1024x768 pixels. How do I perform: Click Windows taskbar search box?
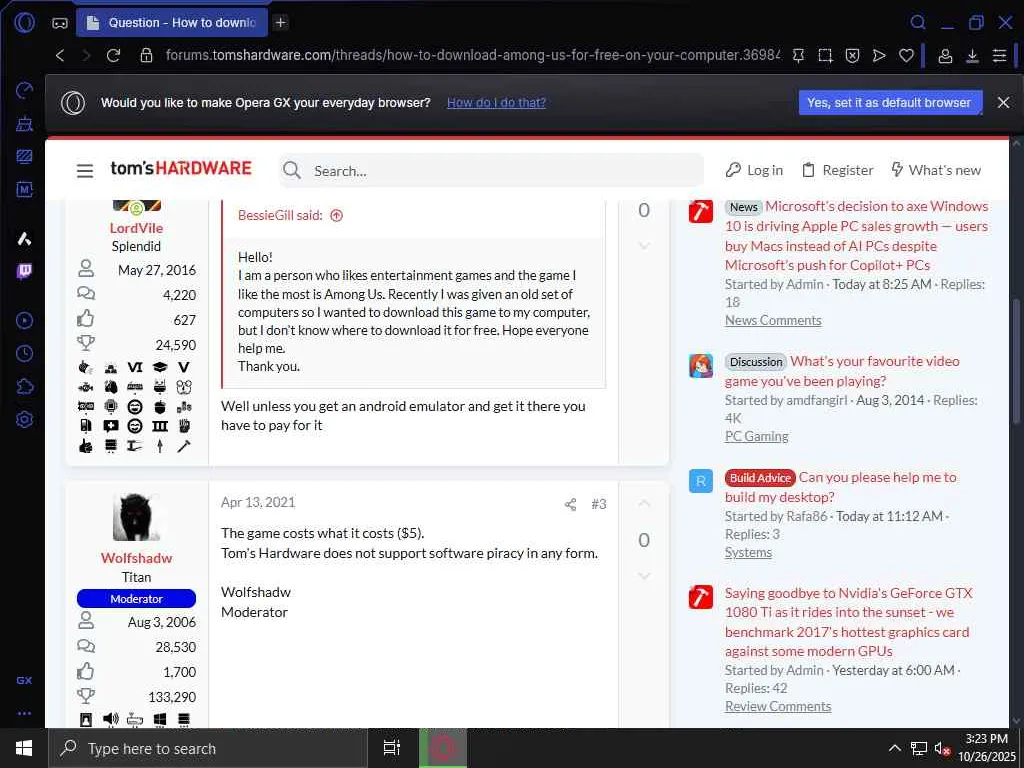tap(208, 748)
